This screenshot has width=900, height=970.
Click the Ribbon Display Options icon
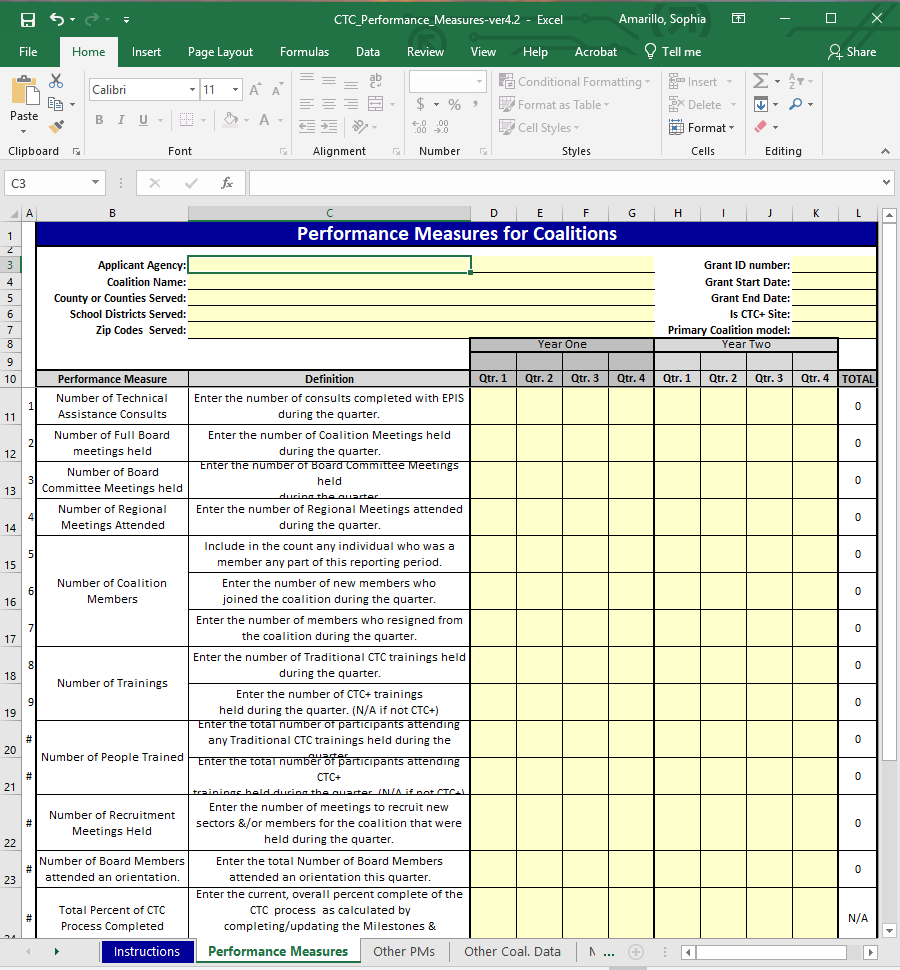point(739,19)
